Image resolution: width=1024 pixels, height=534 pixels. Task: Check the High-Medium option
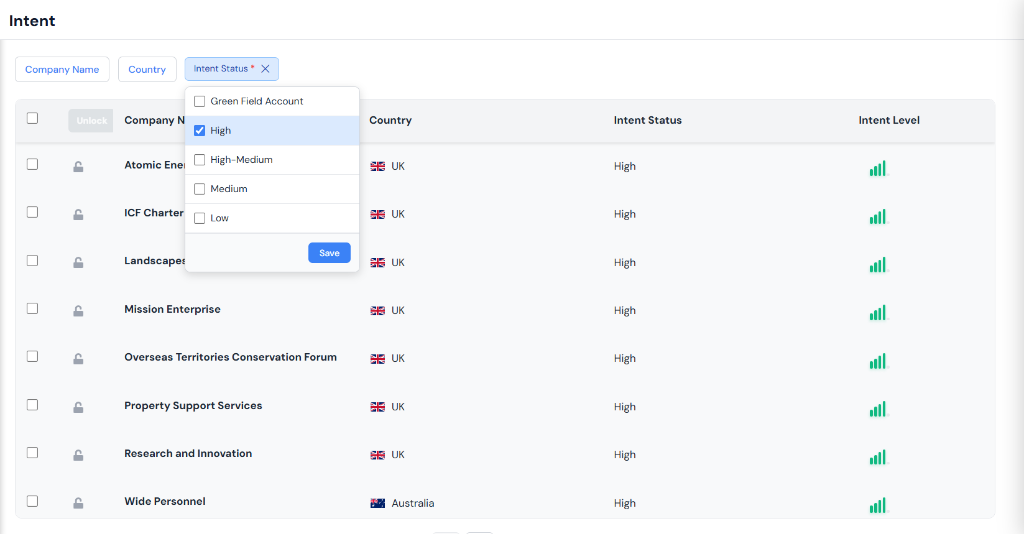click(200, 160)
